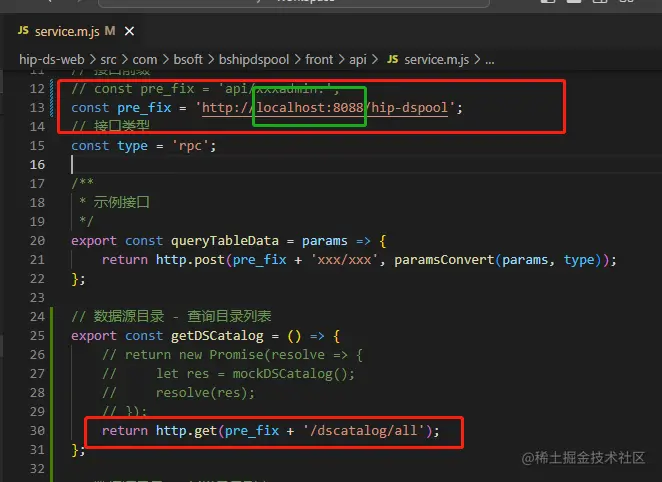Click the JS file icon in the tab
The width and height of the screenshot is (662, 482).
[23, 30]
